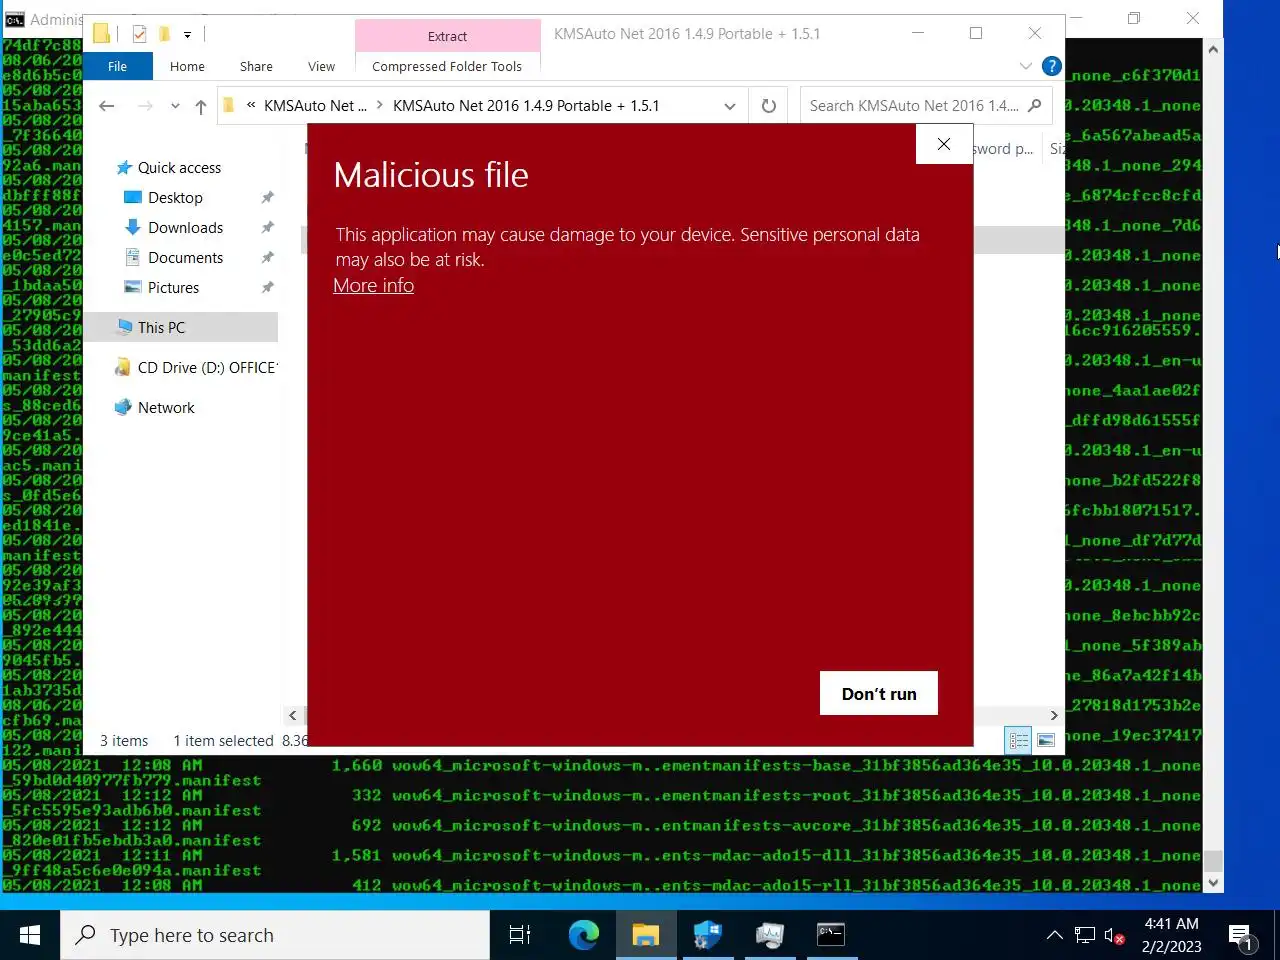Open Compressed Folder Tools tab
Image resolution: width=1280 pixels, height=960 pixels.
click(x=447, y=66)
